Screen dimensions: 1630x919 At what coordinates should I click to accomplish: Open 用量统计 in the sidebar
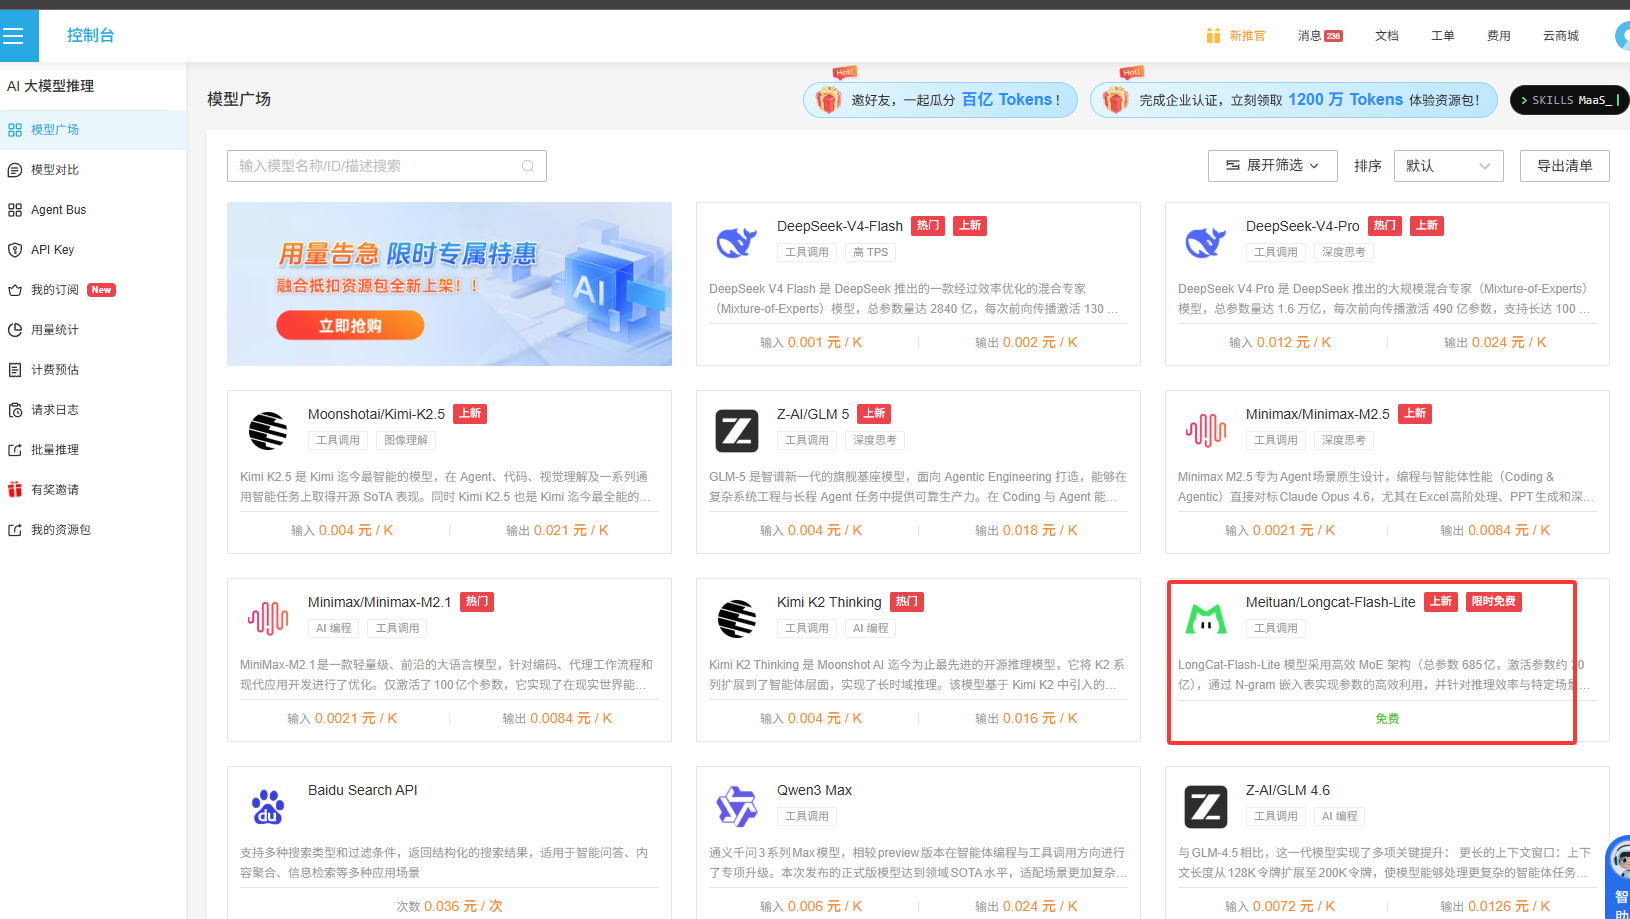coord(93,330)
